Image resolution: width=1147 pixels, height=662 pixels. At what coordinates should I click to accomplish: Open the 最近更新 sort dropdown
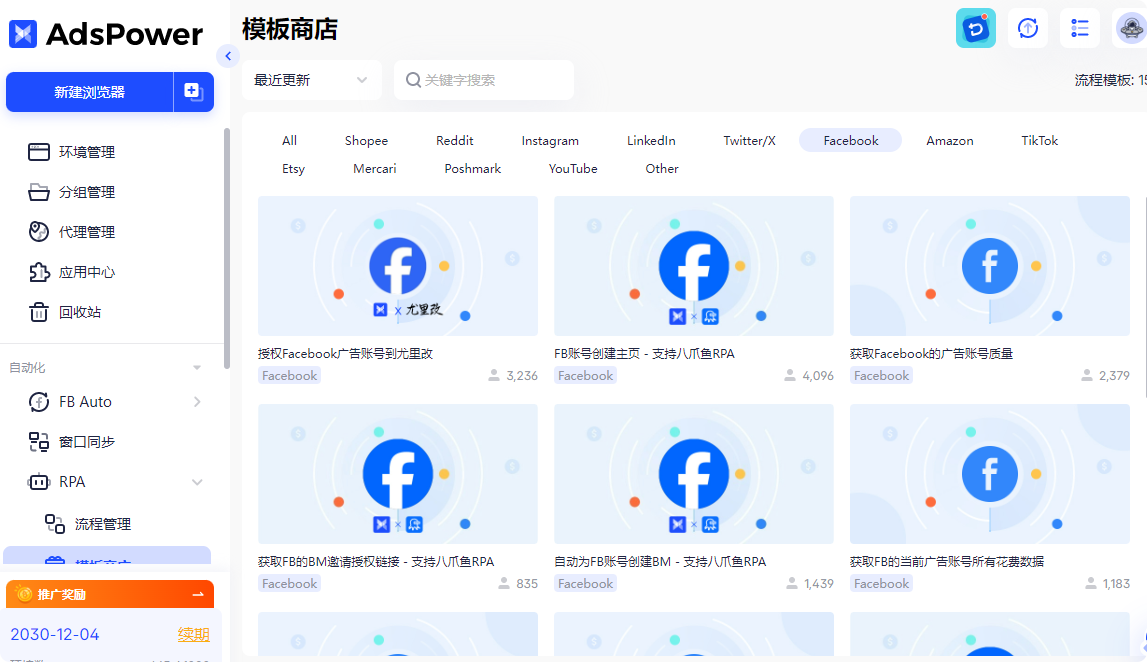[x=312, y=80]
